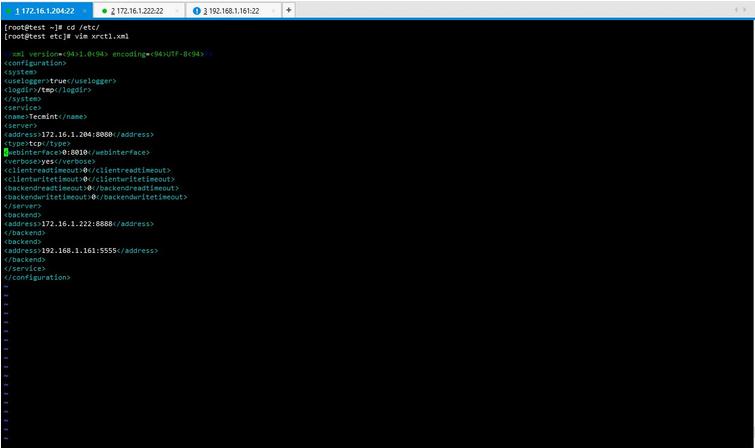755x448 pixels.
Task: Close the 172.16.1.222:22 tab
Action: tap(178, 11)
